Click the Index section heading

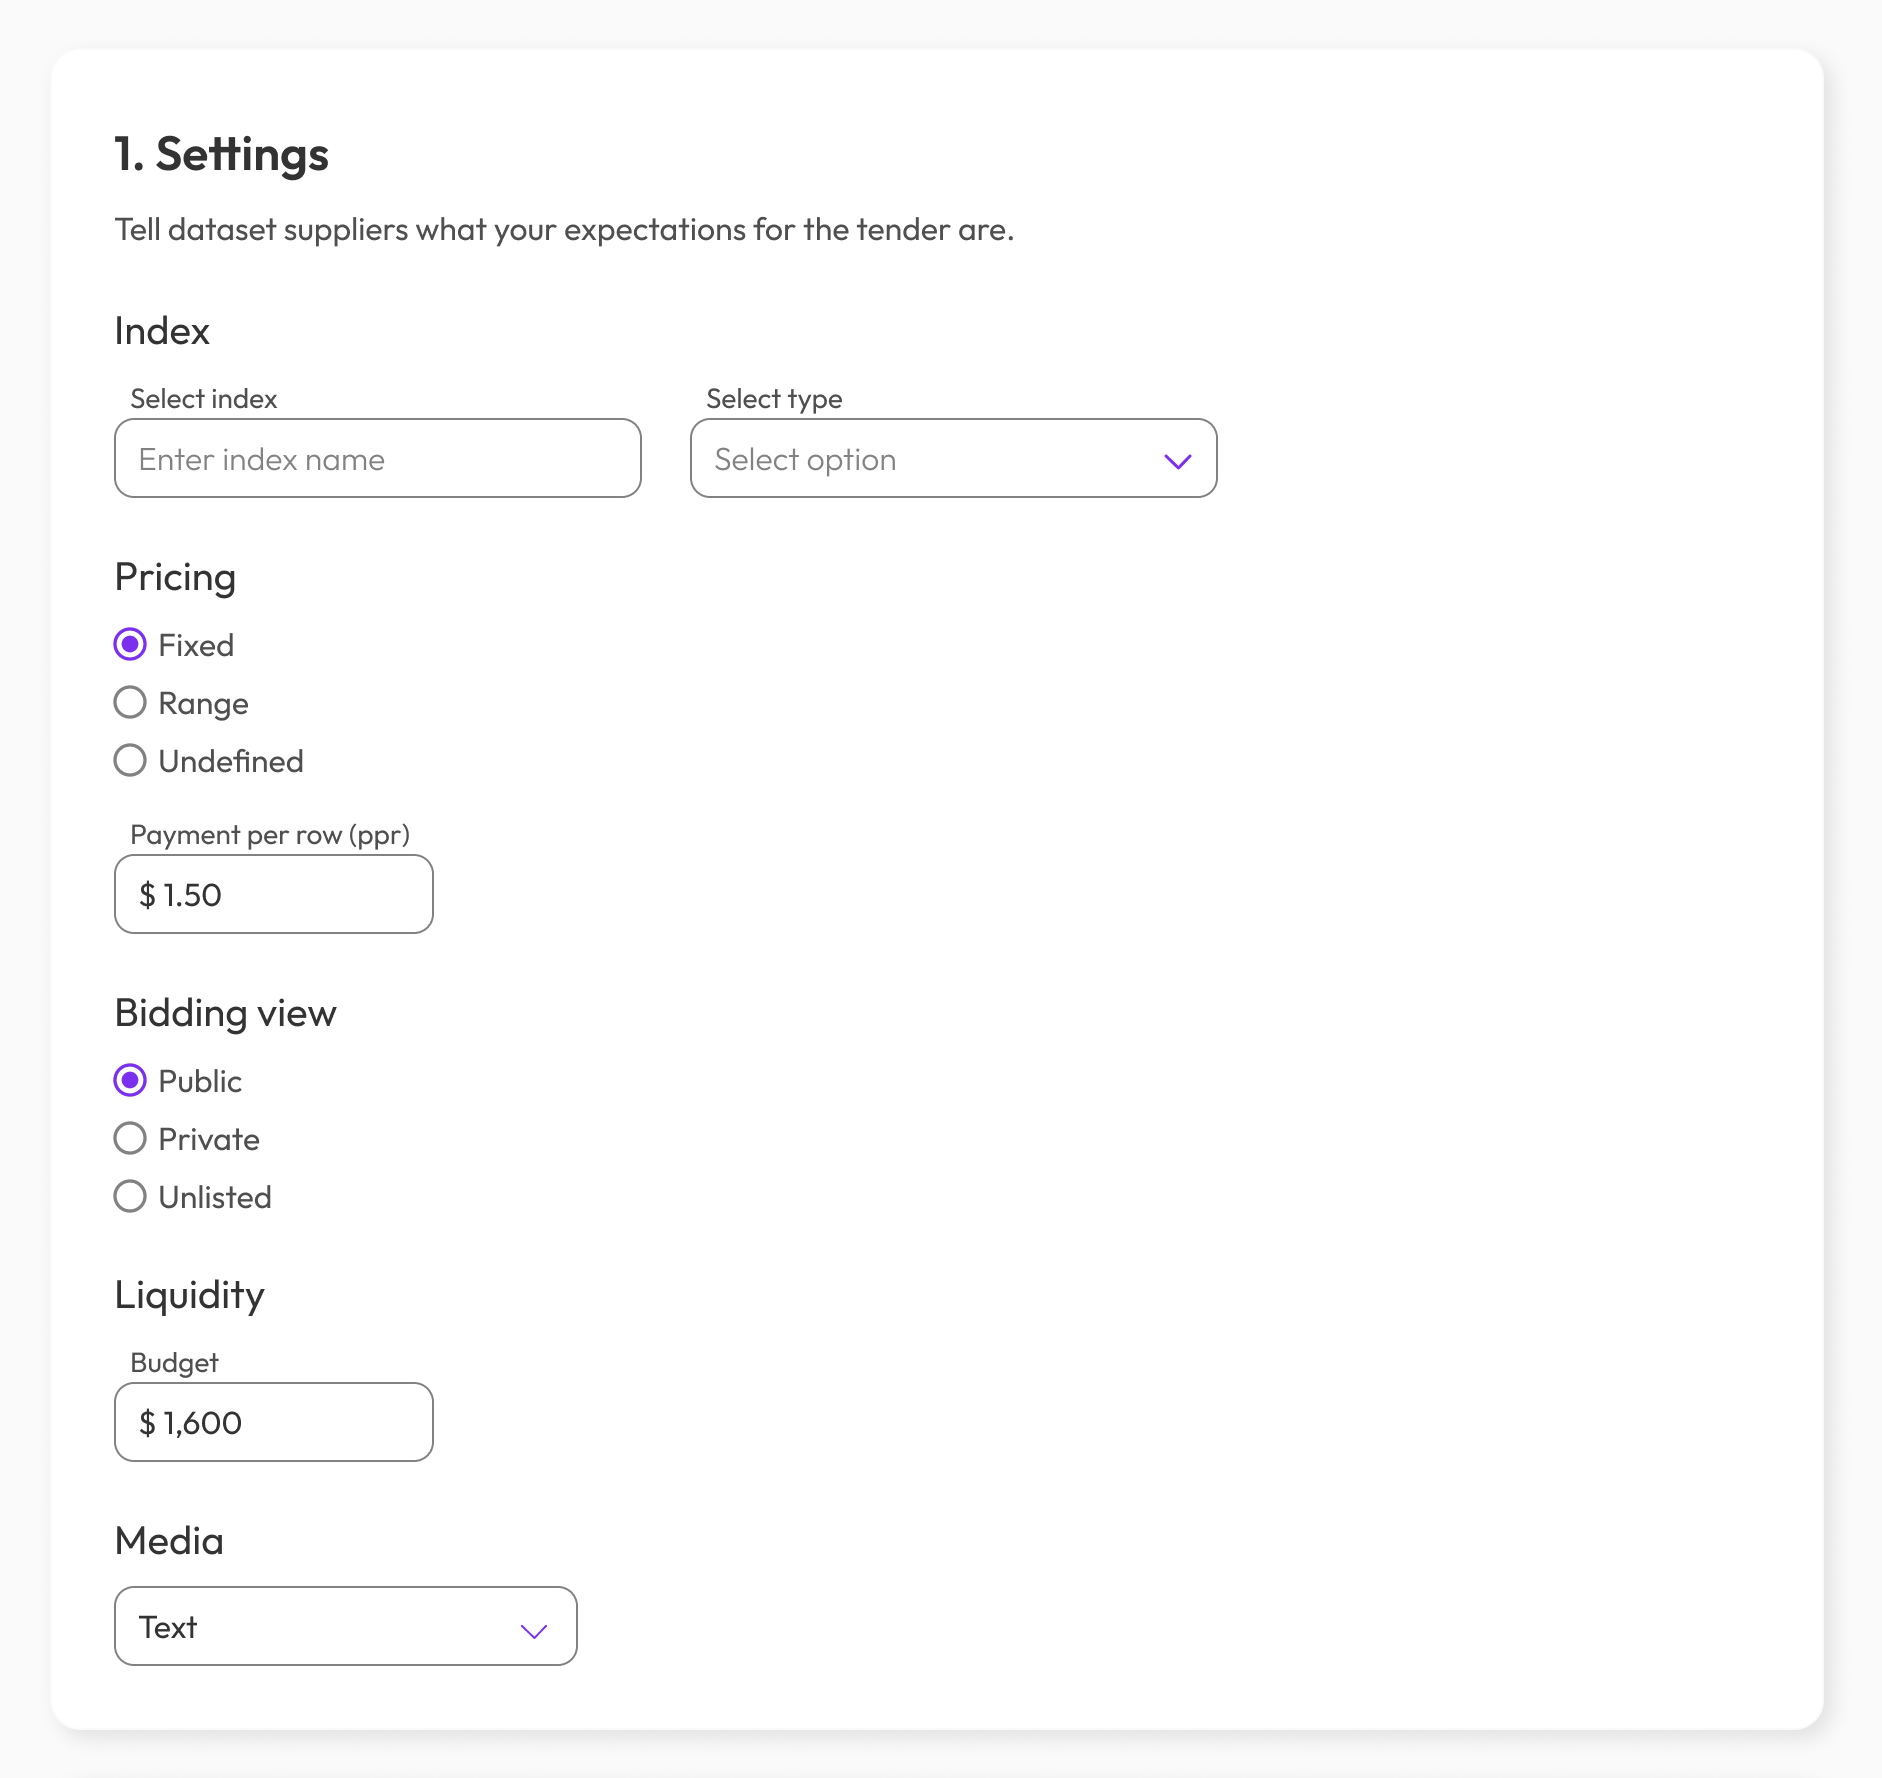(x=162, y=330)
